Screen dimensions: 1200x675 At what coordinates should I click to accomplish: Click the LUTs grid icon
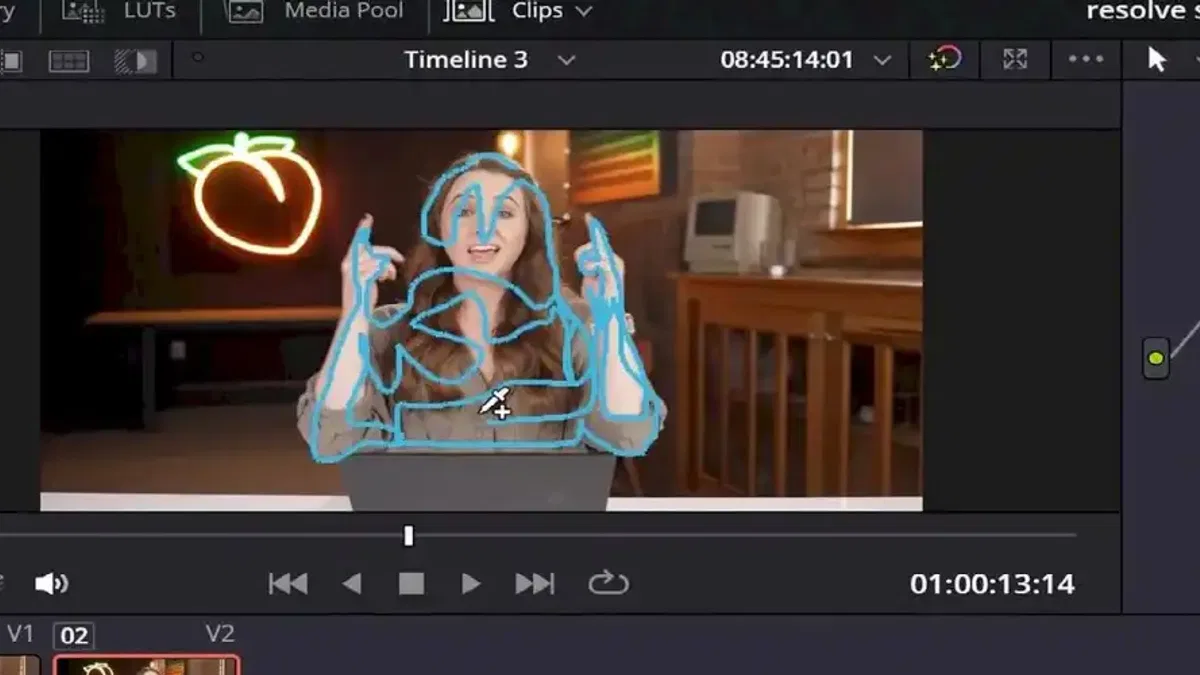(83, 11)
